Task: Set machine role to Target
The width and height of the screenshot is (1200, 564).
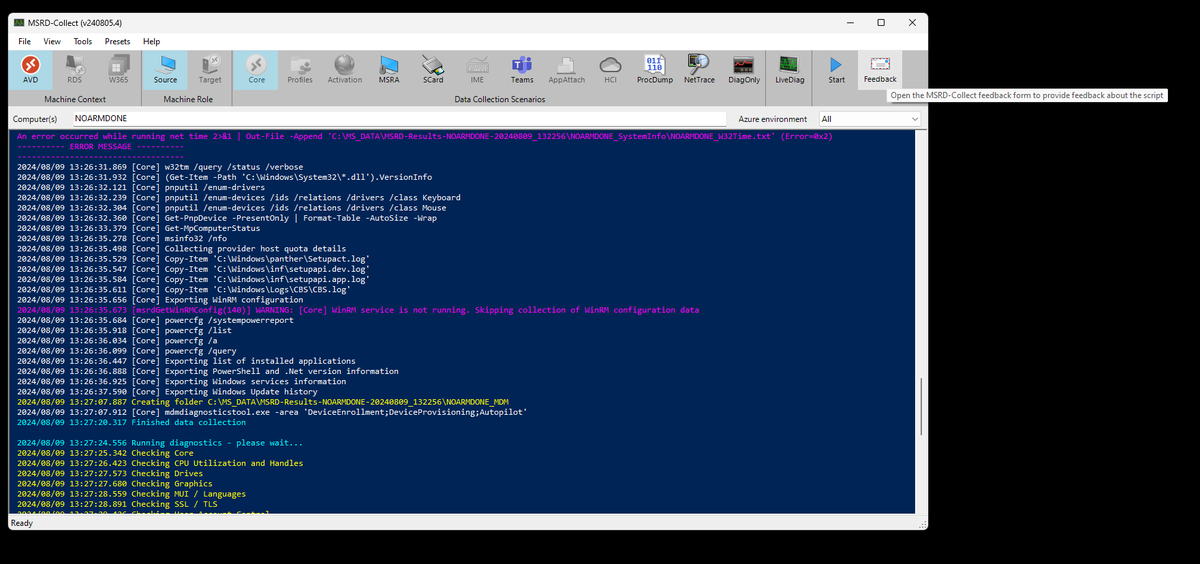Action: [210, 69]
